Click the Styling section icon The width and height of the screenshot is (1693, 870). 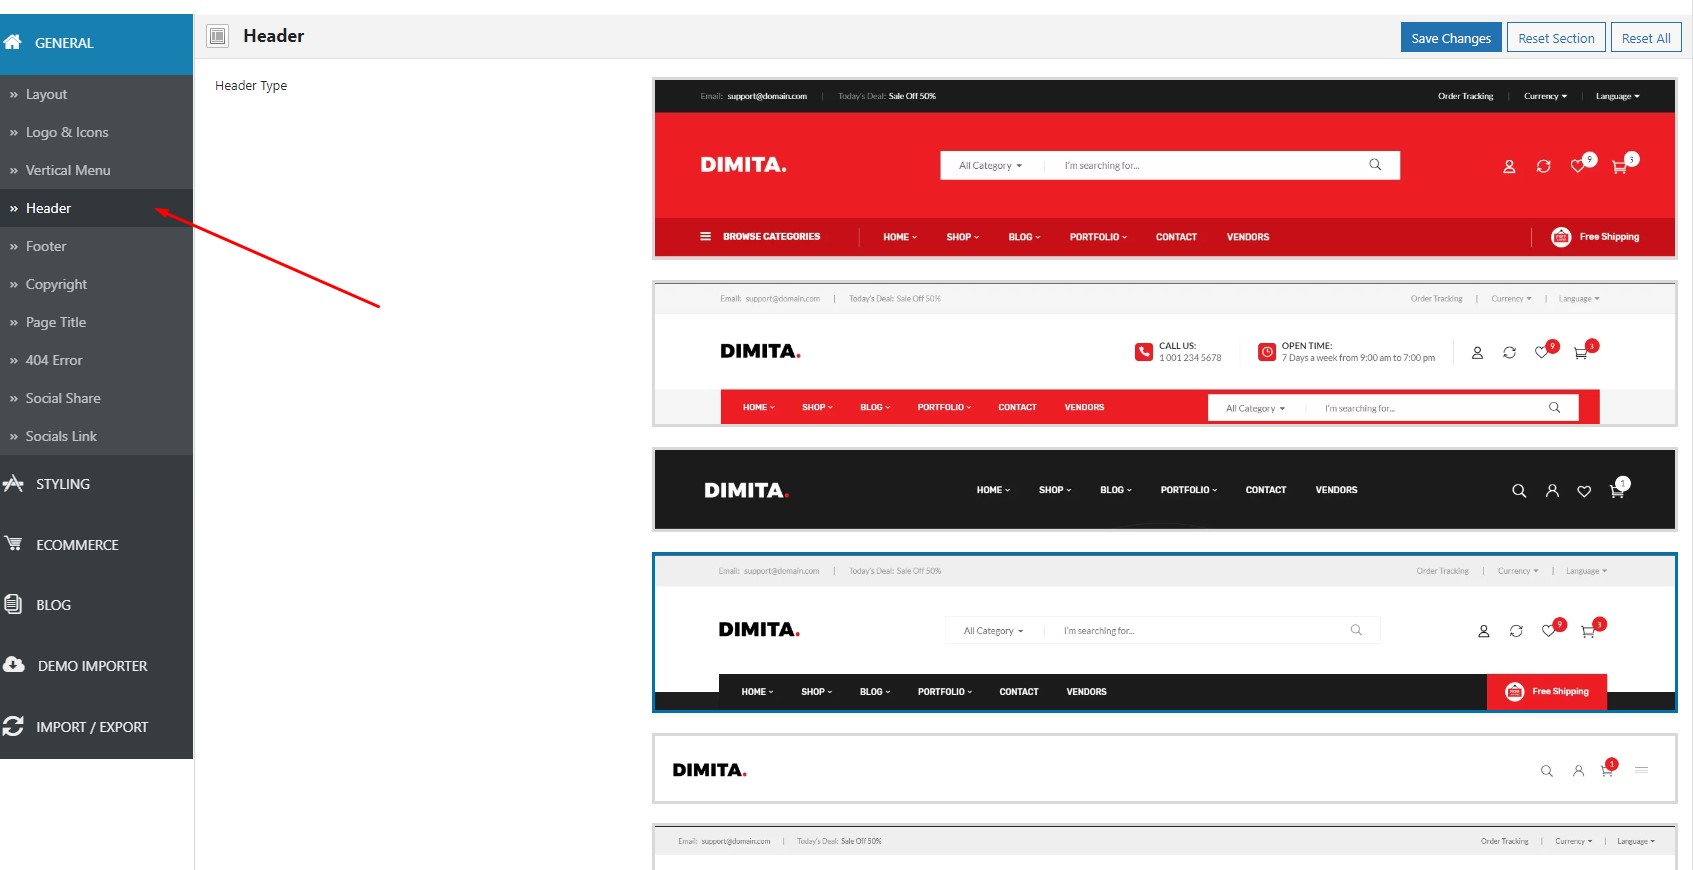(x=13, y=483)
